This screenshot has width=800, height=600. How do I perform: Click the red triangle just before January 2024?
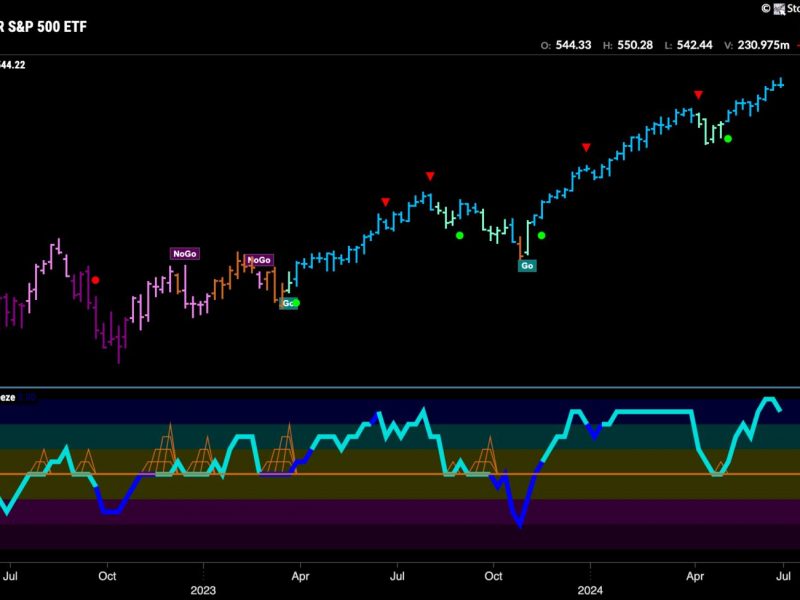(x=586, y=147)
